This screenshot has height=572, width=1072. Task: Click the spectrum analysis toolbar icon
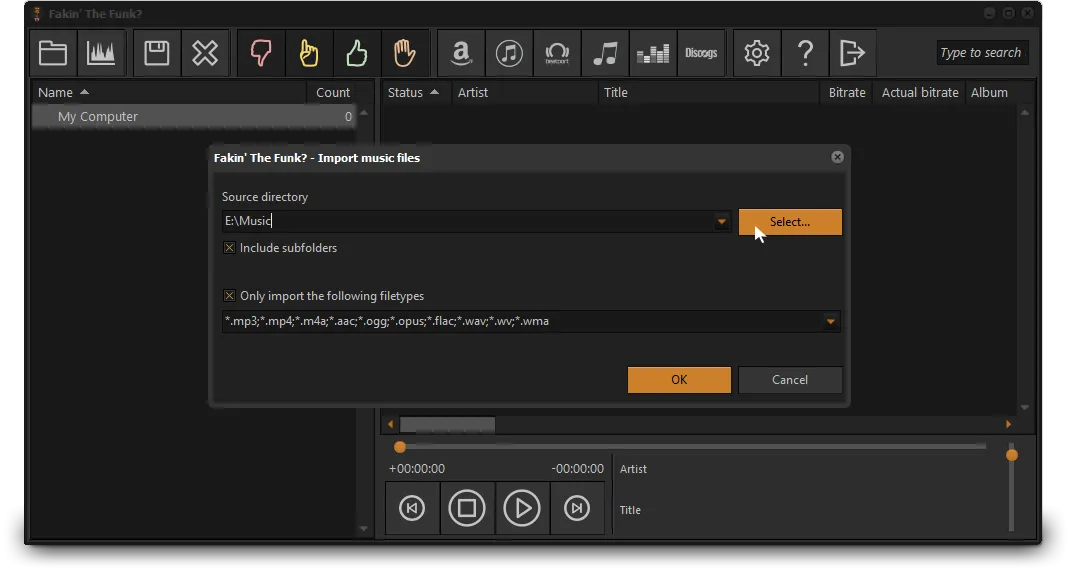click(101, 53)
